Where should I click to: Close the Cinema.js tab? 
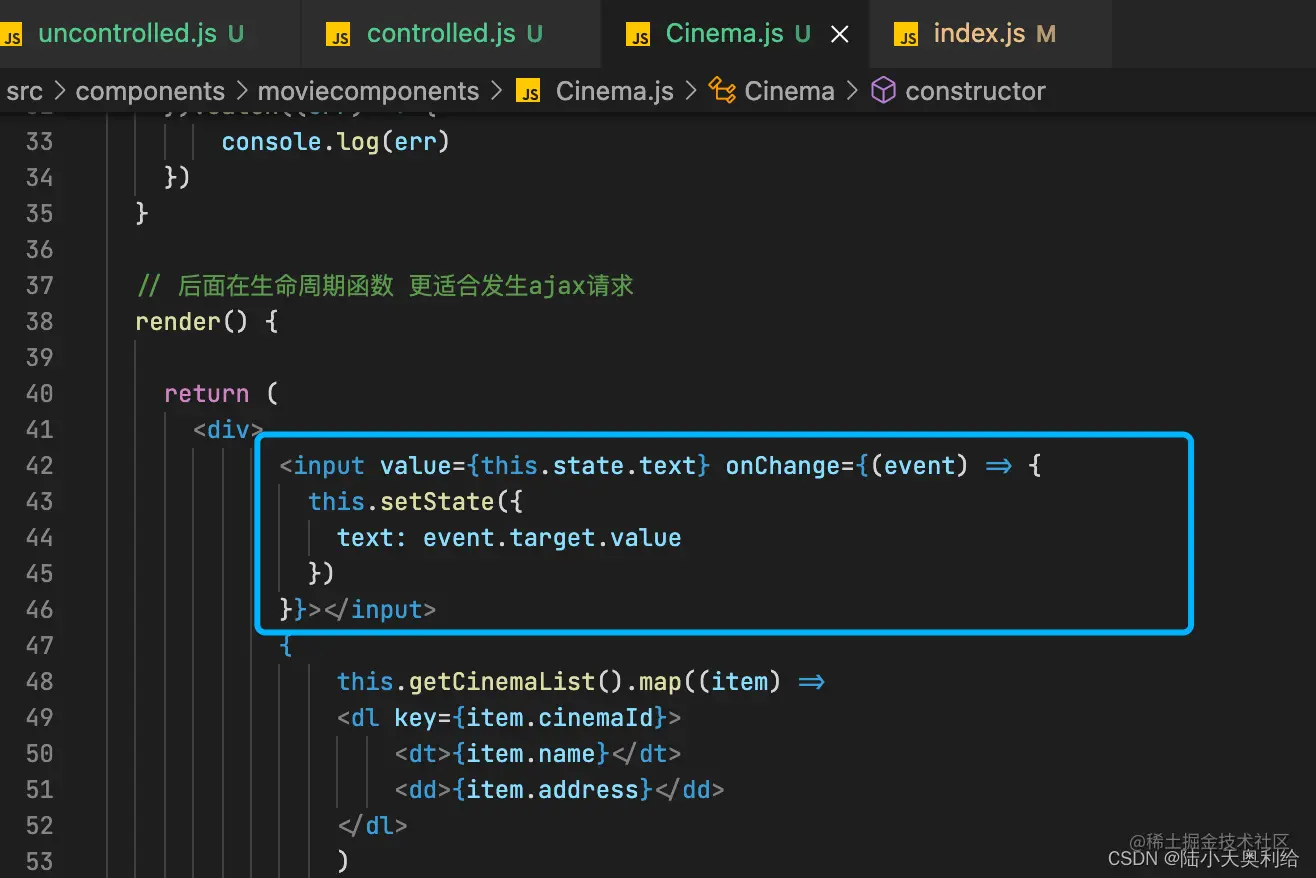pyautogui.click(x=840, y=35)
